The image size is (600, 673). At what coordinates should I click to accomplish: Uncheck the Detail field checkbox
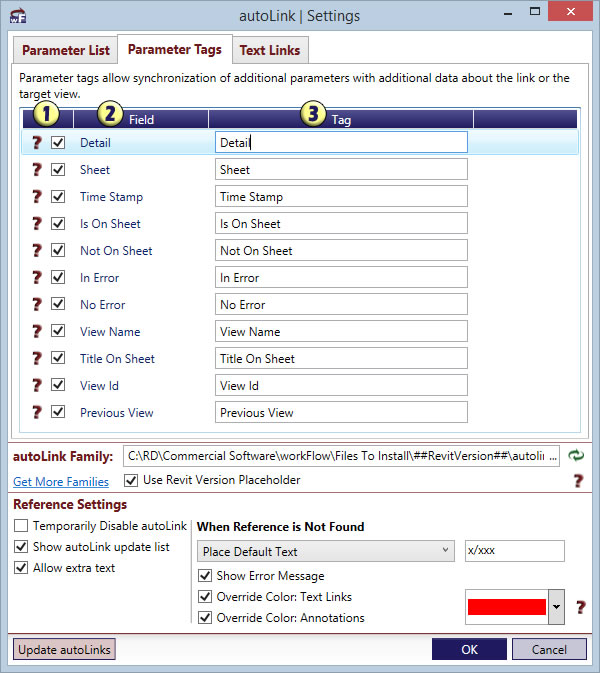pyautogui.click(x=58, y=142)
